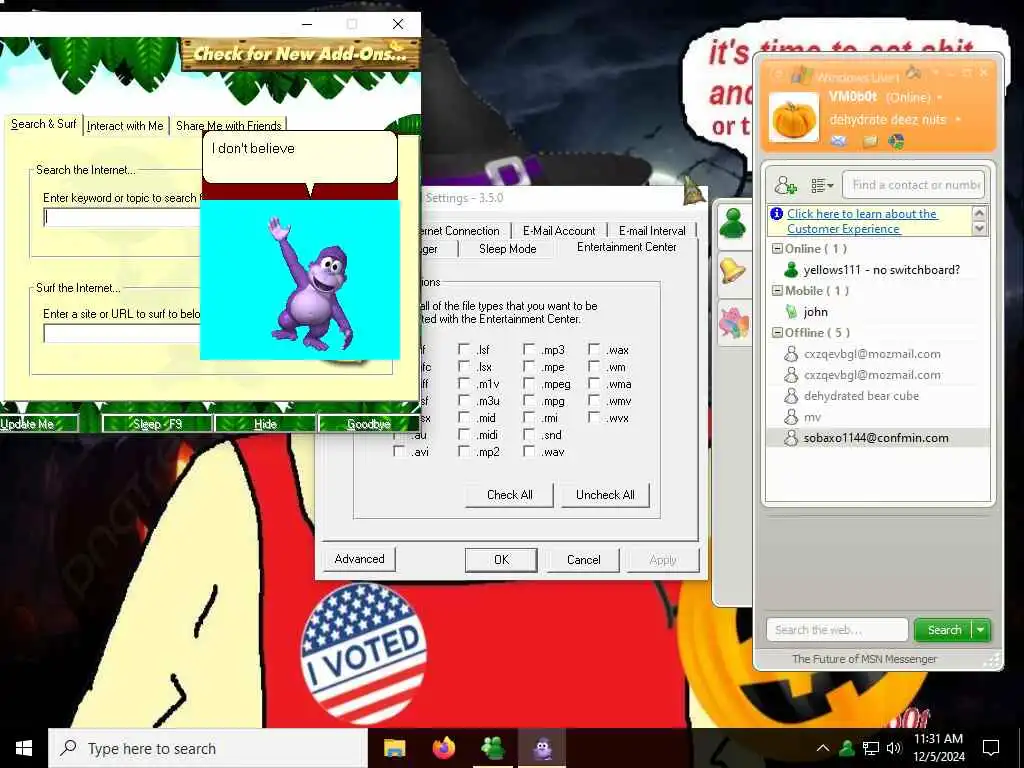Open the mail envelope icon in Messenger

(839, 140)
